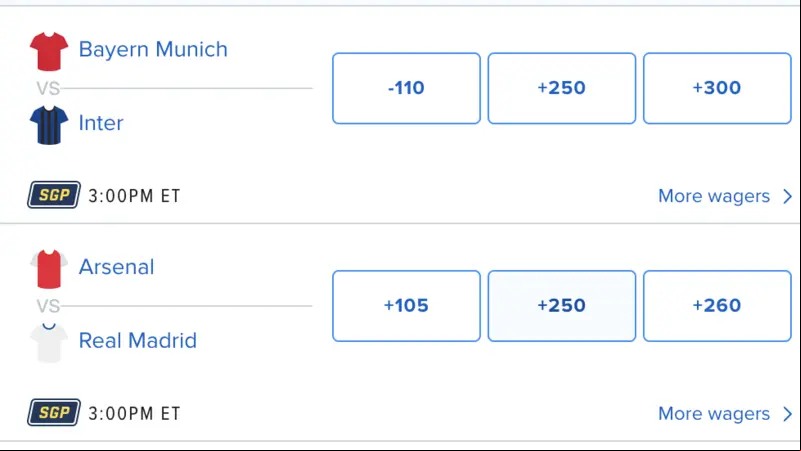The width and height of the screenshot is (801, 451).
Task: Open the Arsenal team name link
Action: tap(116, 267)
